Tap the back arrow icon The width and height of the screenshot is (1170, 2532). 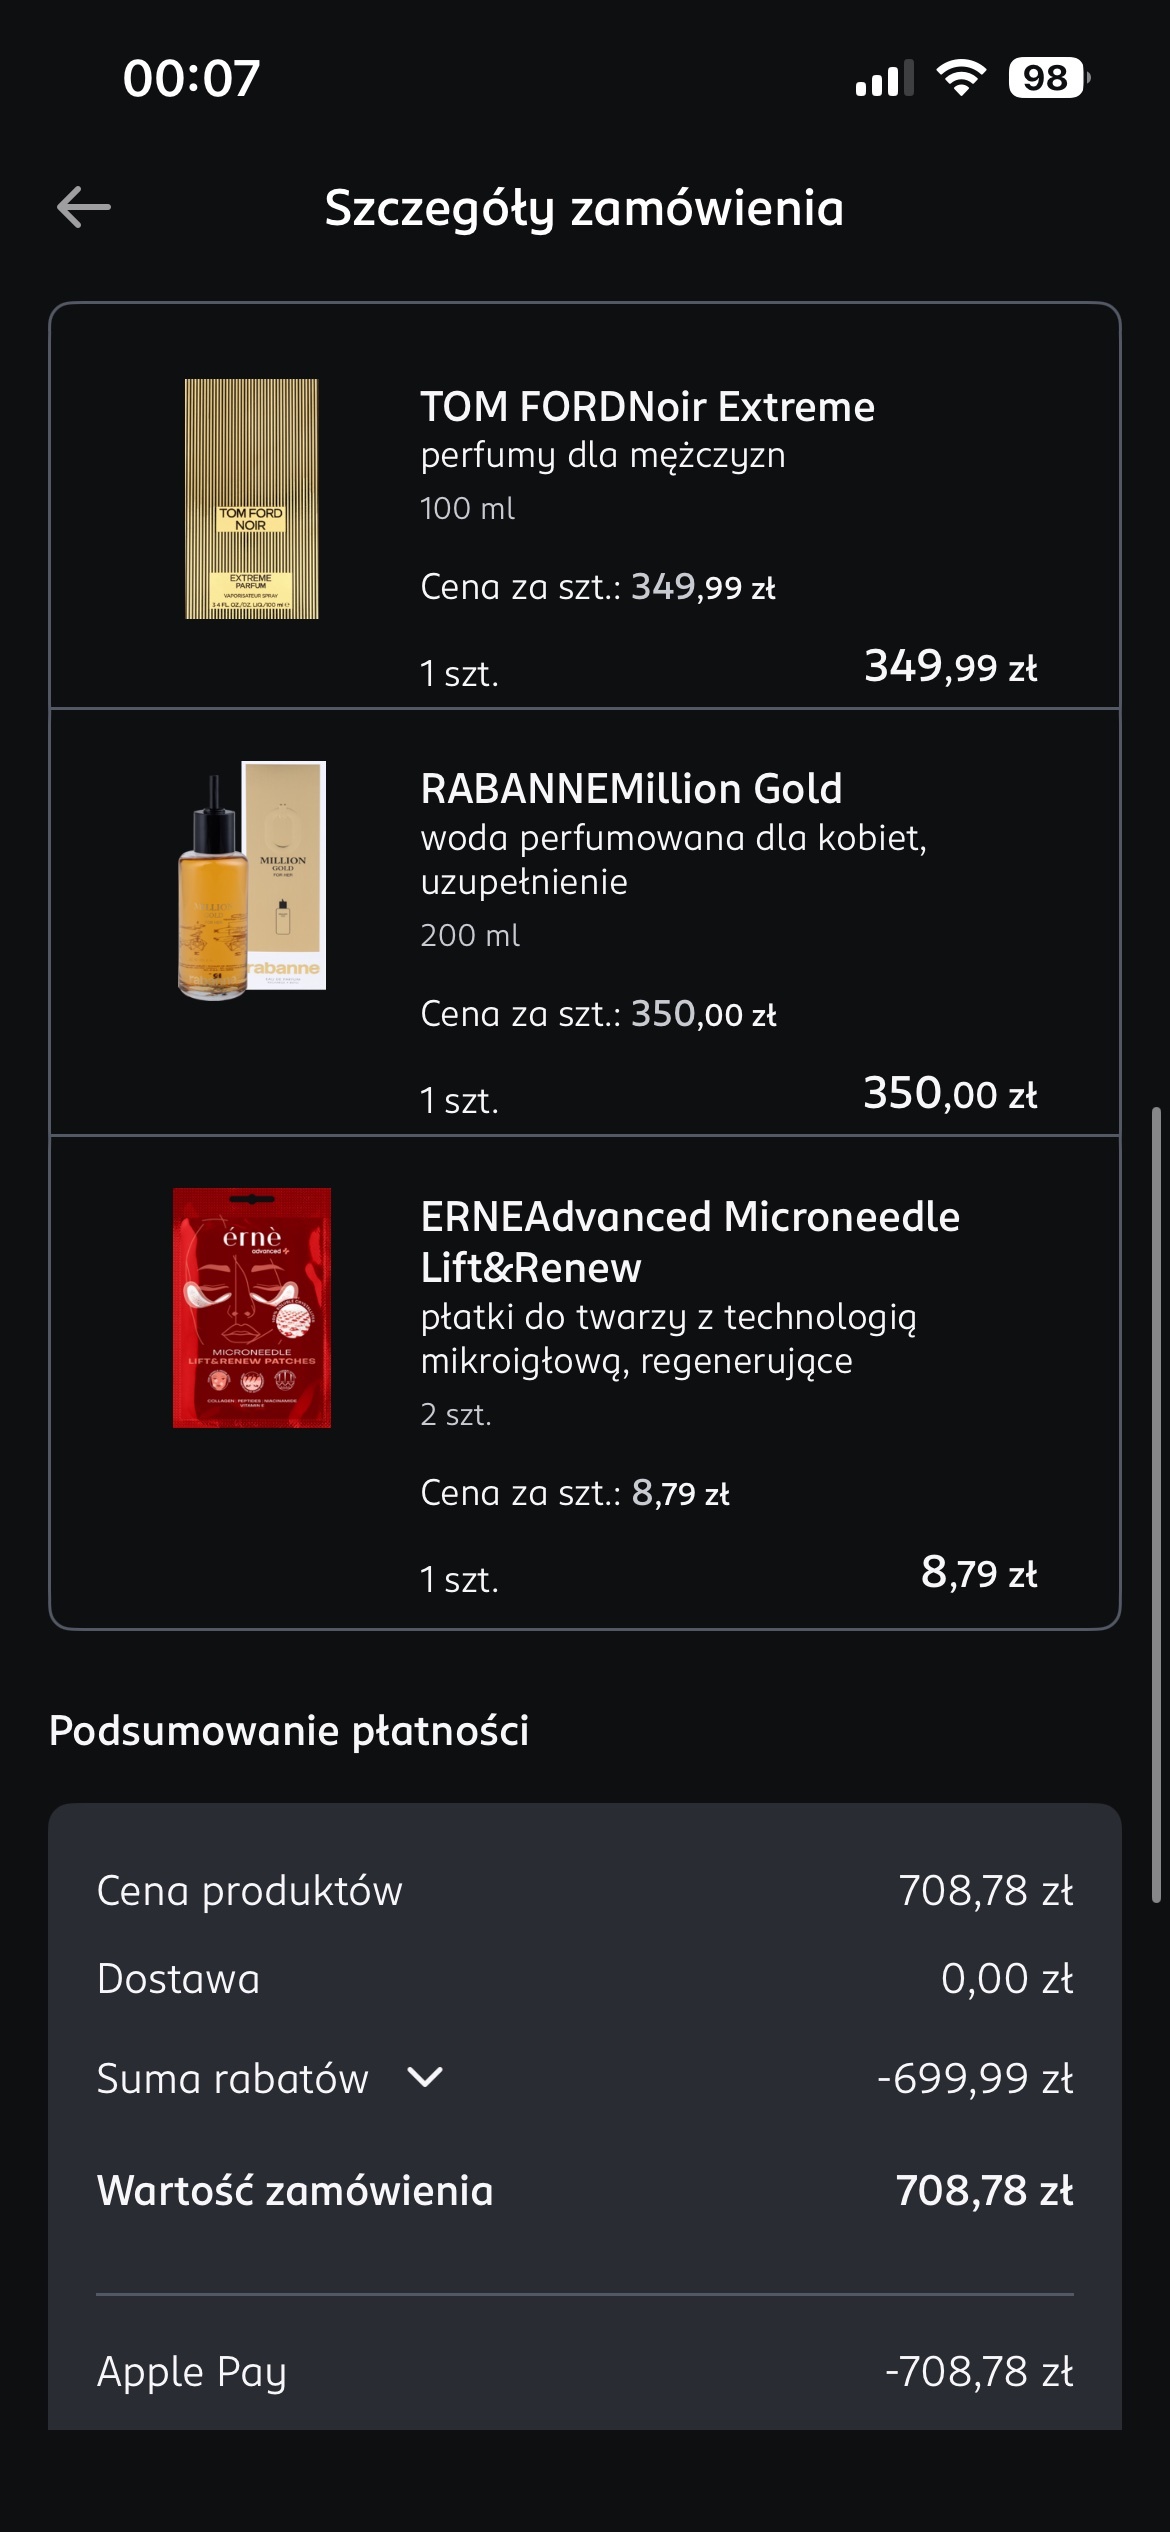(84, 207)
